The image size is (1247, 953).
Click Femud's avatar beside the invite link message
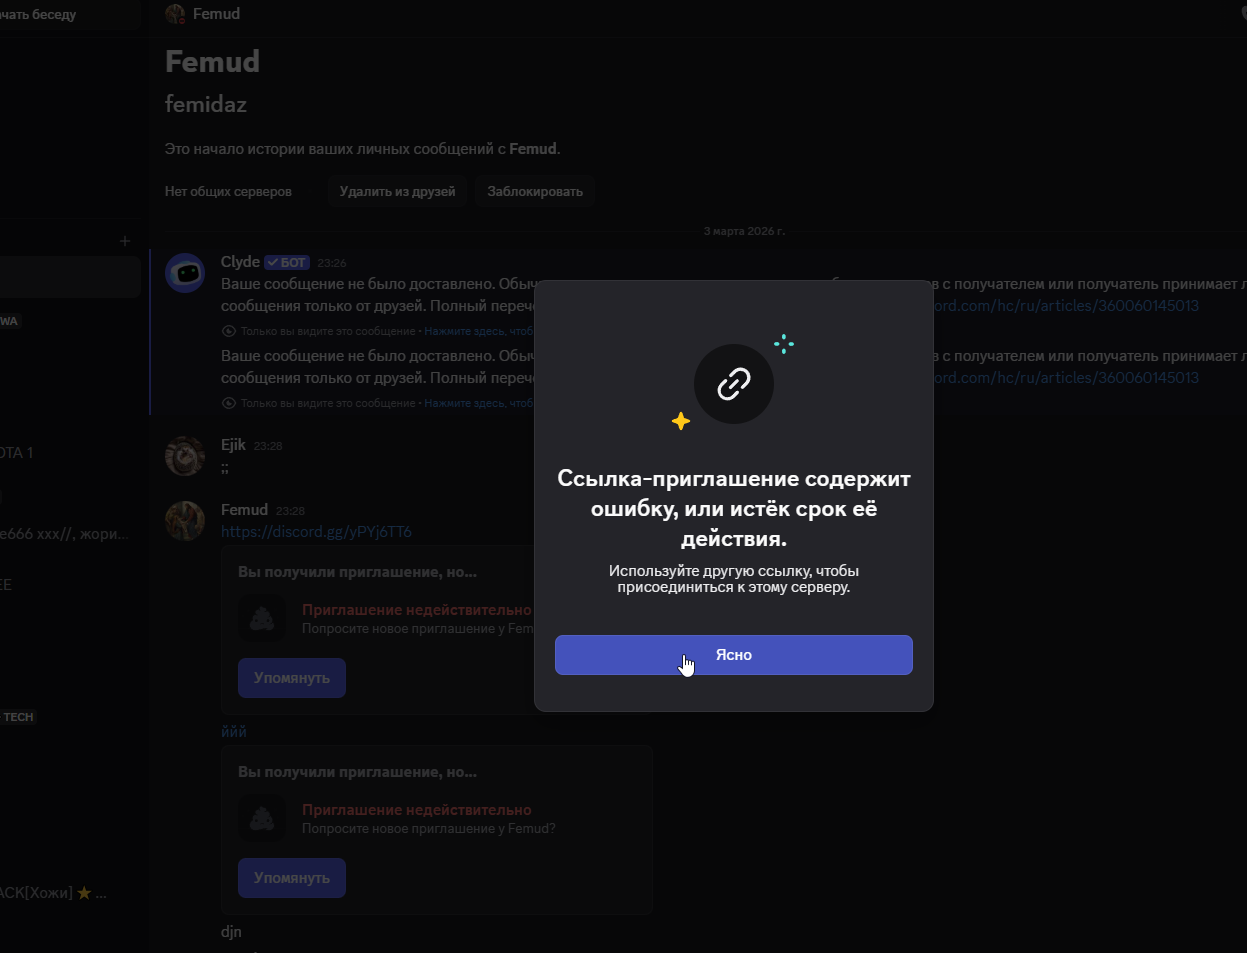(x=185, y=521)
